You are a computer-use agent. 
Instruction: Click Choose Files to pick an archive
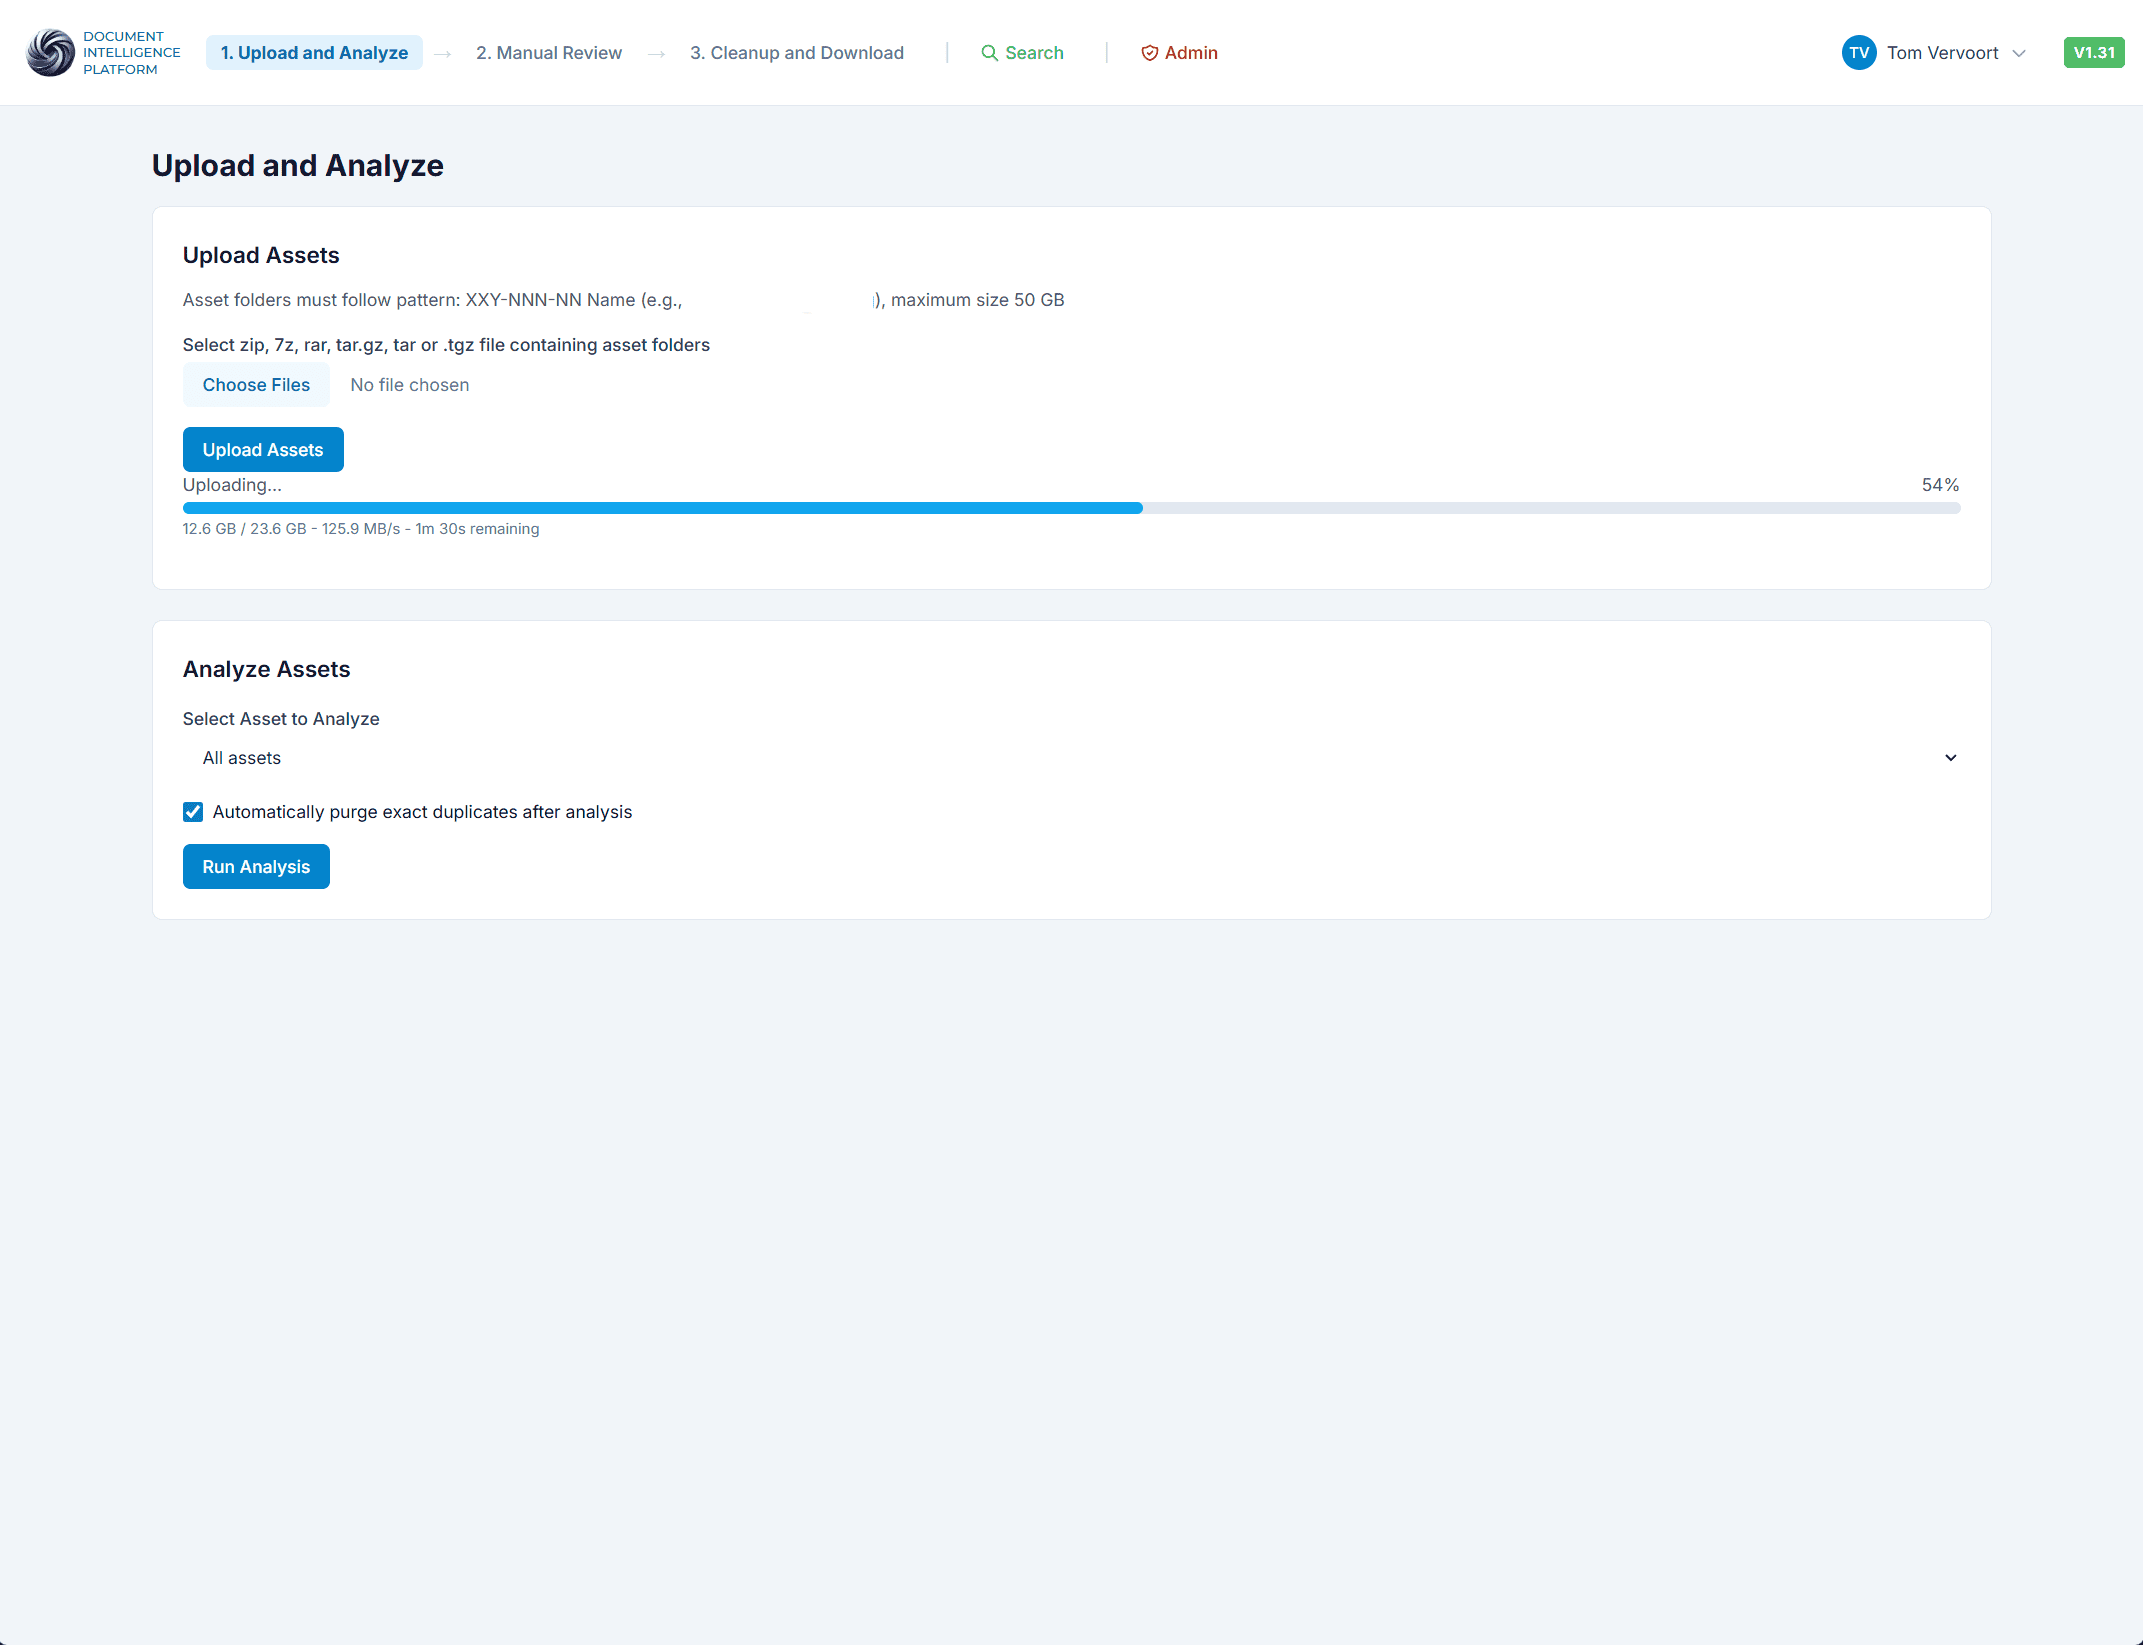(x=256, y=384)
